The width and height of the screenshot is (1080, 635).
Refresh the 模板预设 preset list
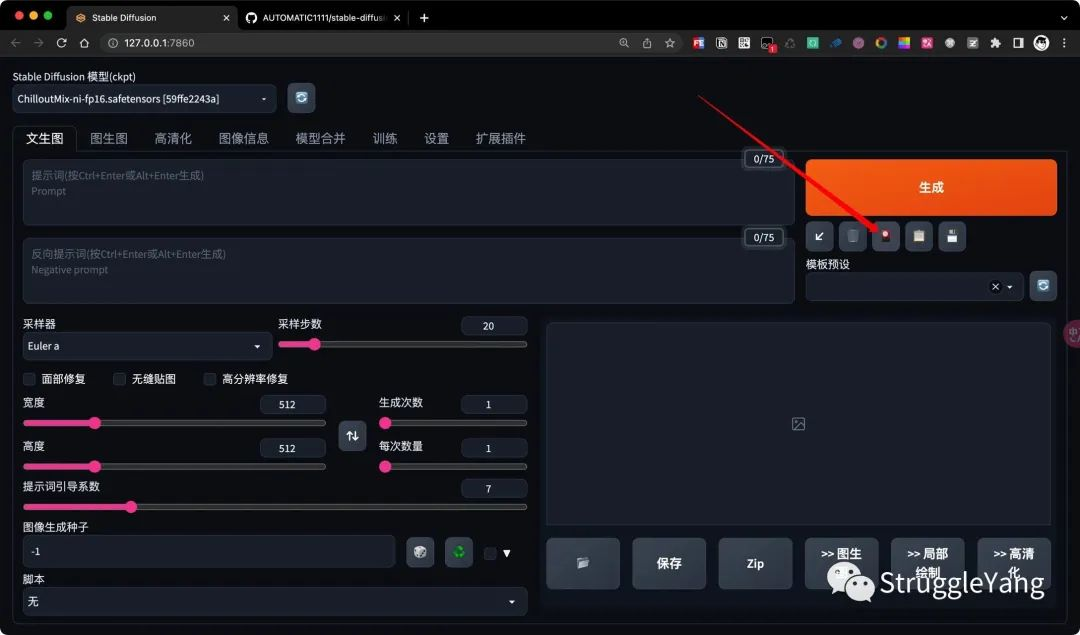[1043, 286]
